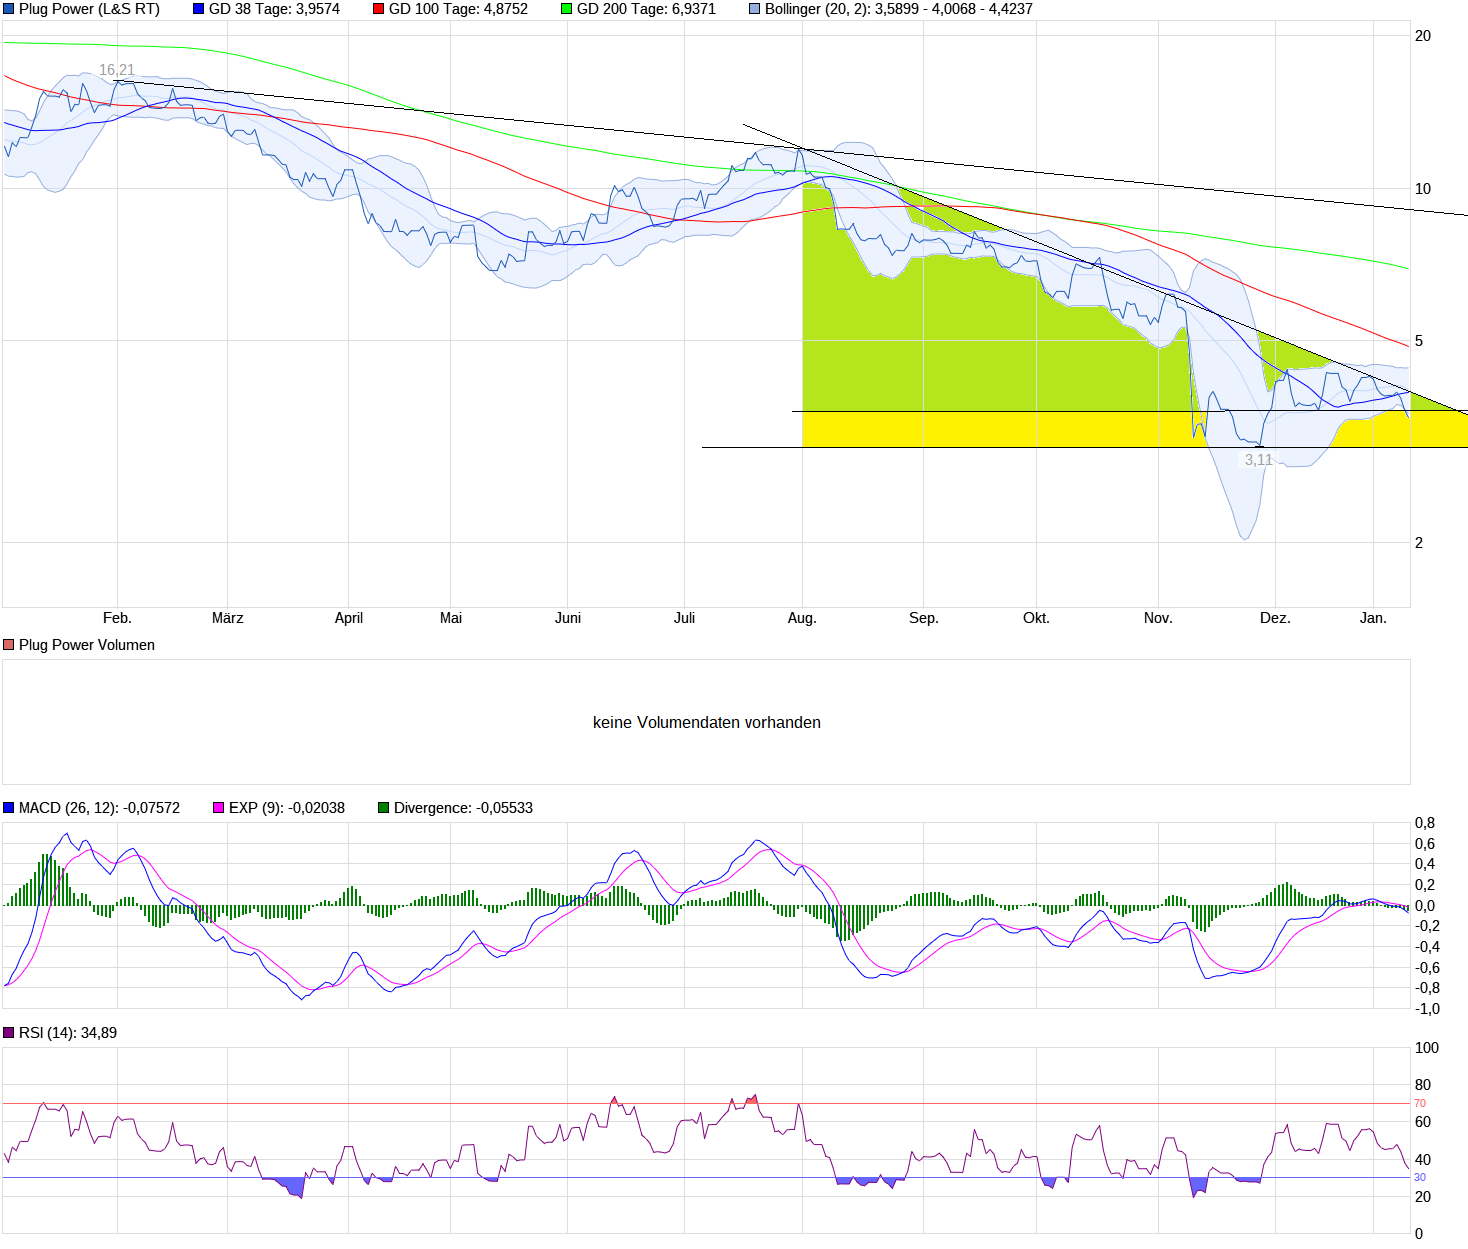Click the 'Jan.' month axis label
The height and width of the screenshot is (1249, 1468).
[1374, 618]
